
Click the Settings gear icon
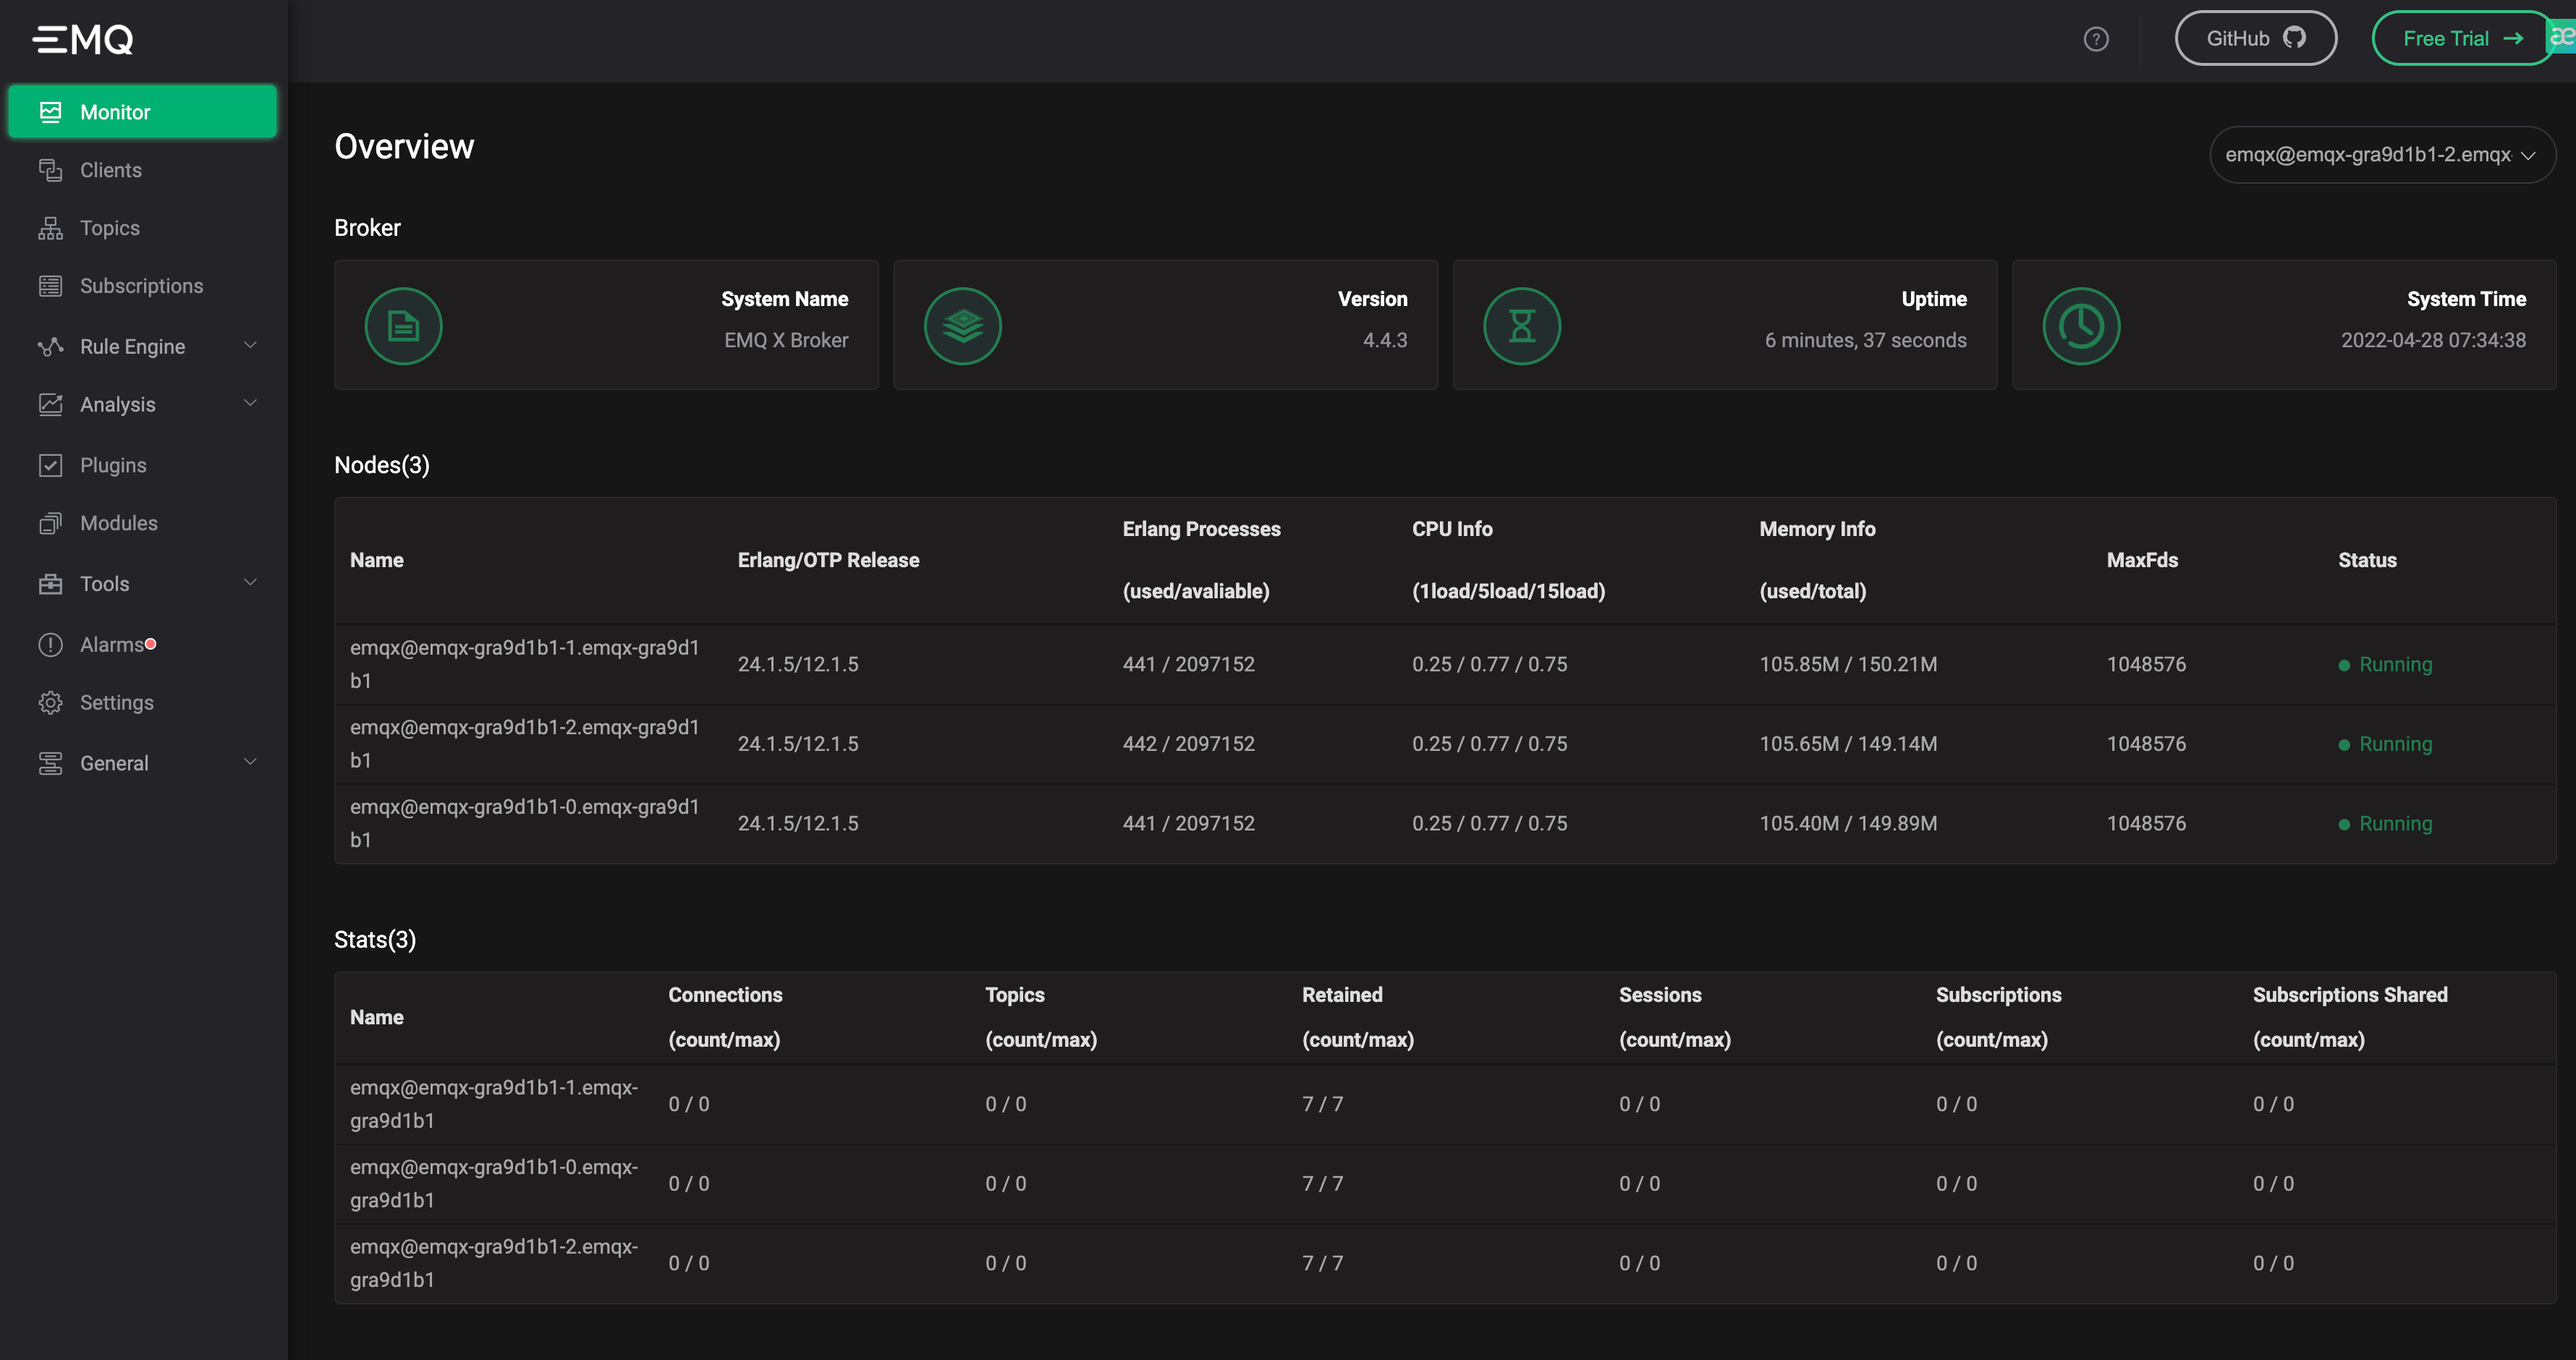[x=51, y=703]
